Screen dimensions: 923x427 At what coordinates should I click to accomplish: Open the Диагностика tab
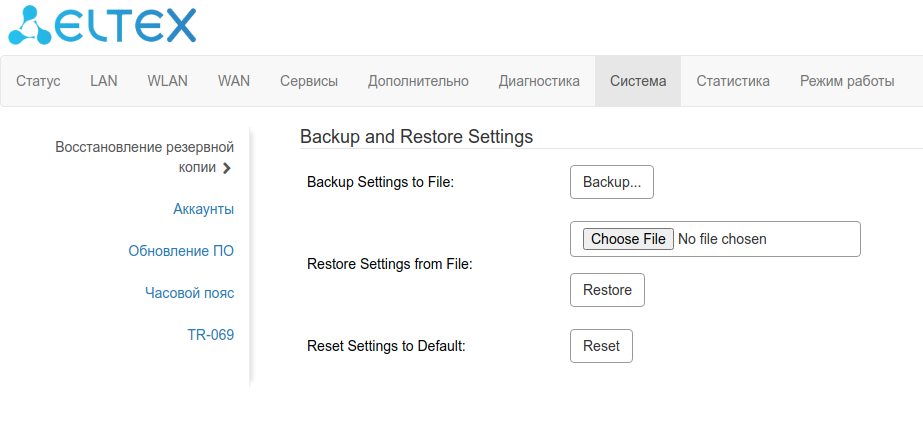539,81
